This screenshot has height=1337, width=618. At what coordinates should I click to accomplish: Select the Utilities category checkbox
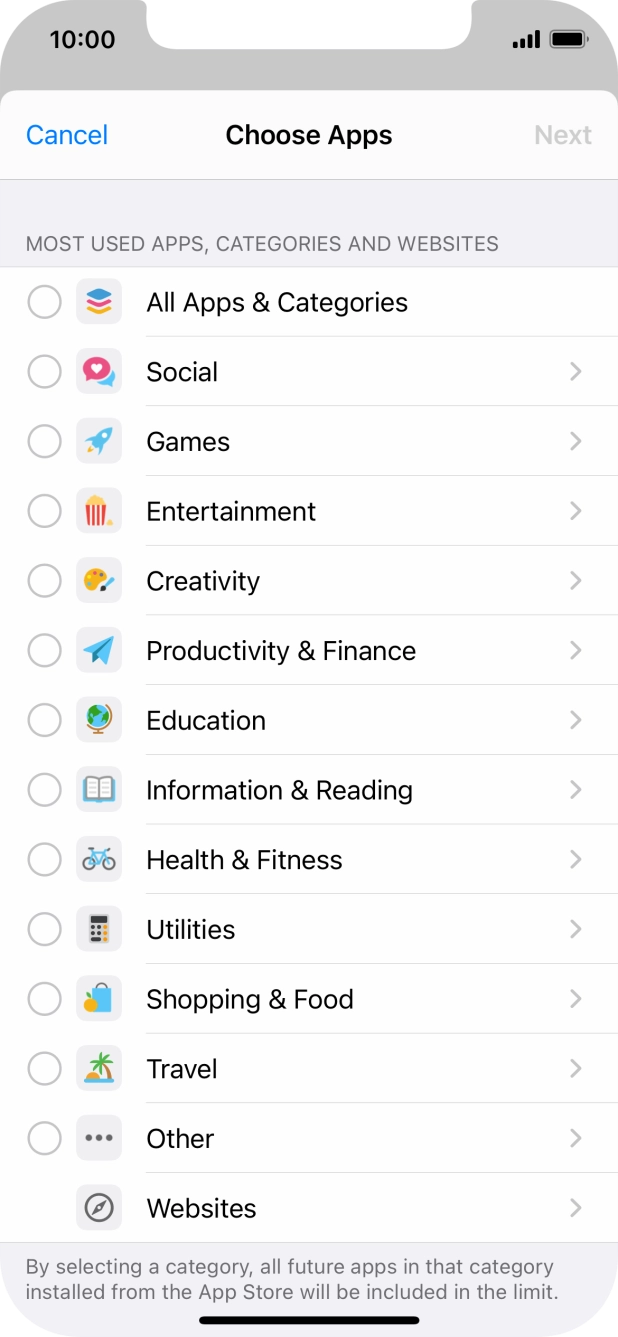(44, 929)
